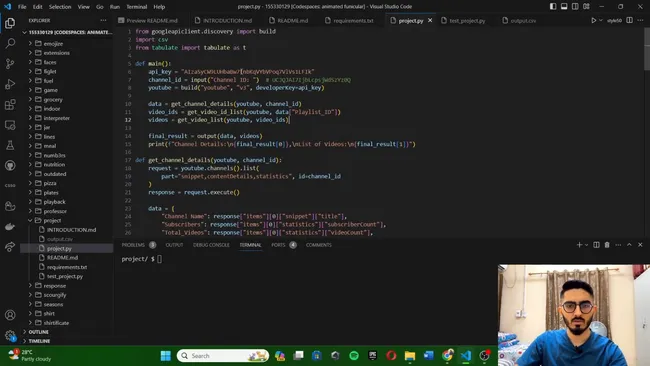
Task: Click the Manage gear icon
Action: [x=10, y=335]
